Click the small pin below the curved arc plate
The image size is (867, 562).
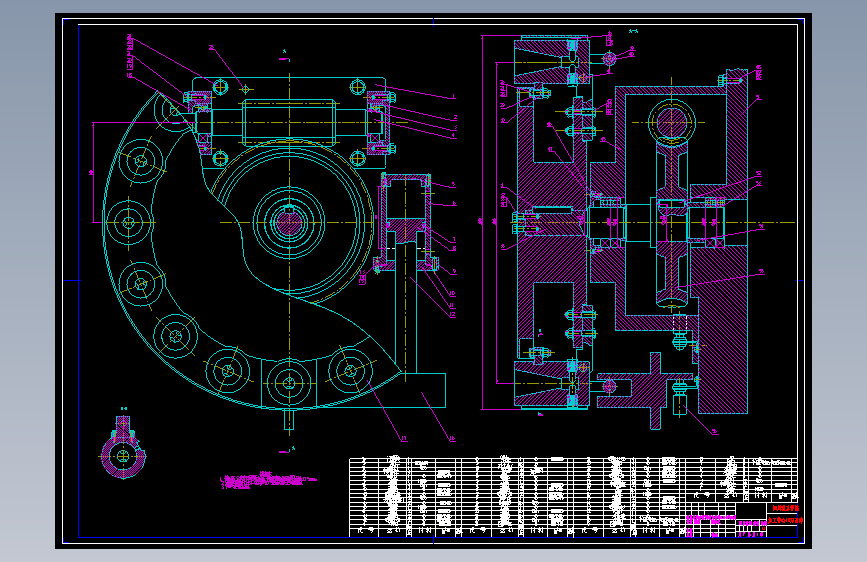point(289,419)
